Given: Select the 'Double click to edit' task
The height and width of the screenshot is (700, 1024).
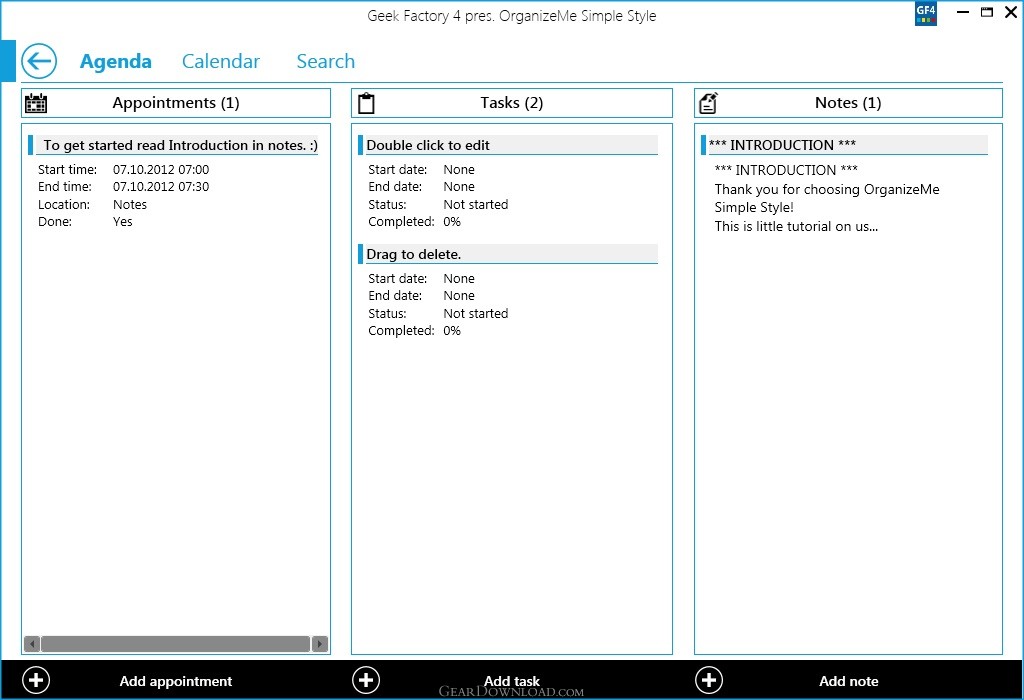Looking at the screenshot, I should (508, 145).
